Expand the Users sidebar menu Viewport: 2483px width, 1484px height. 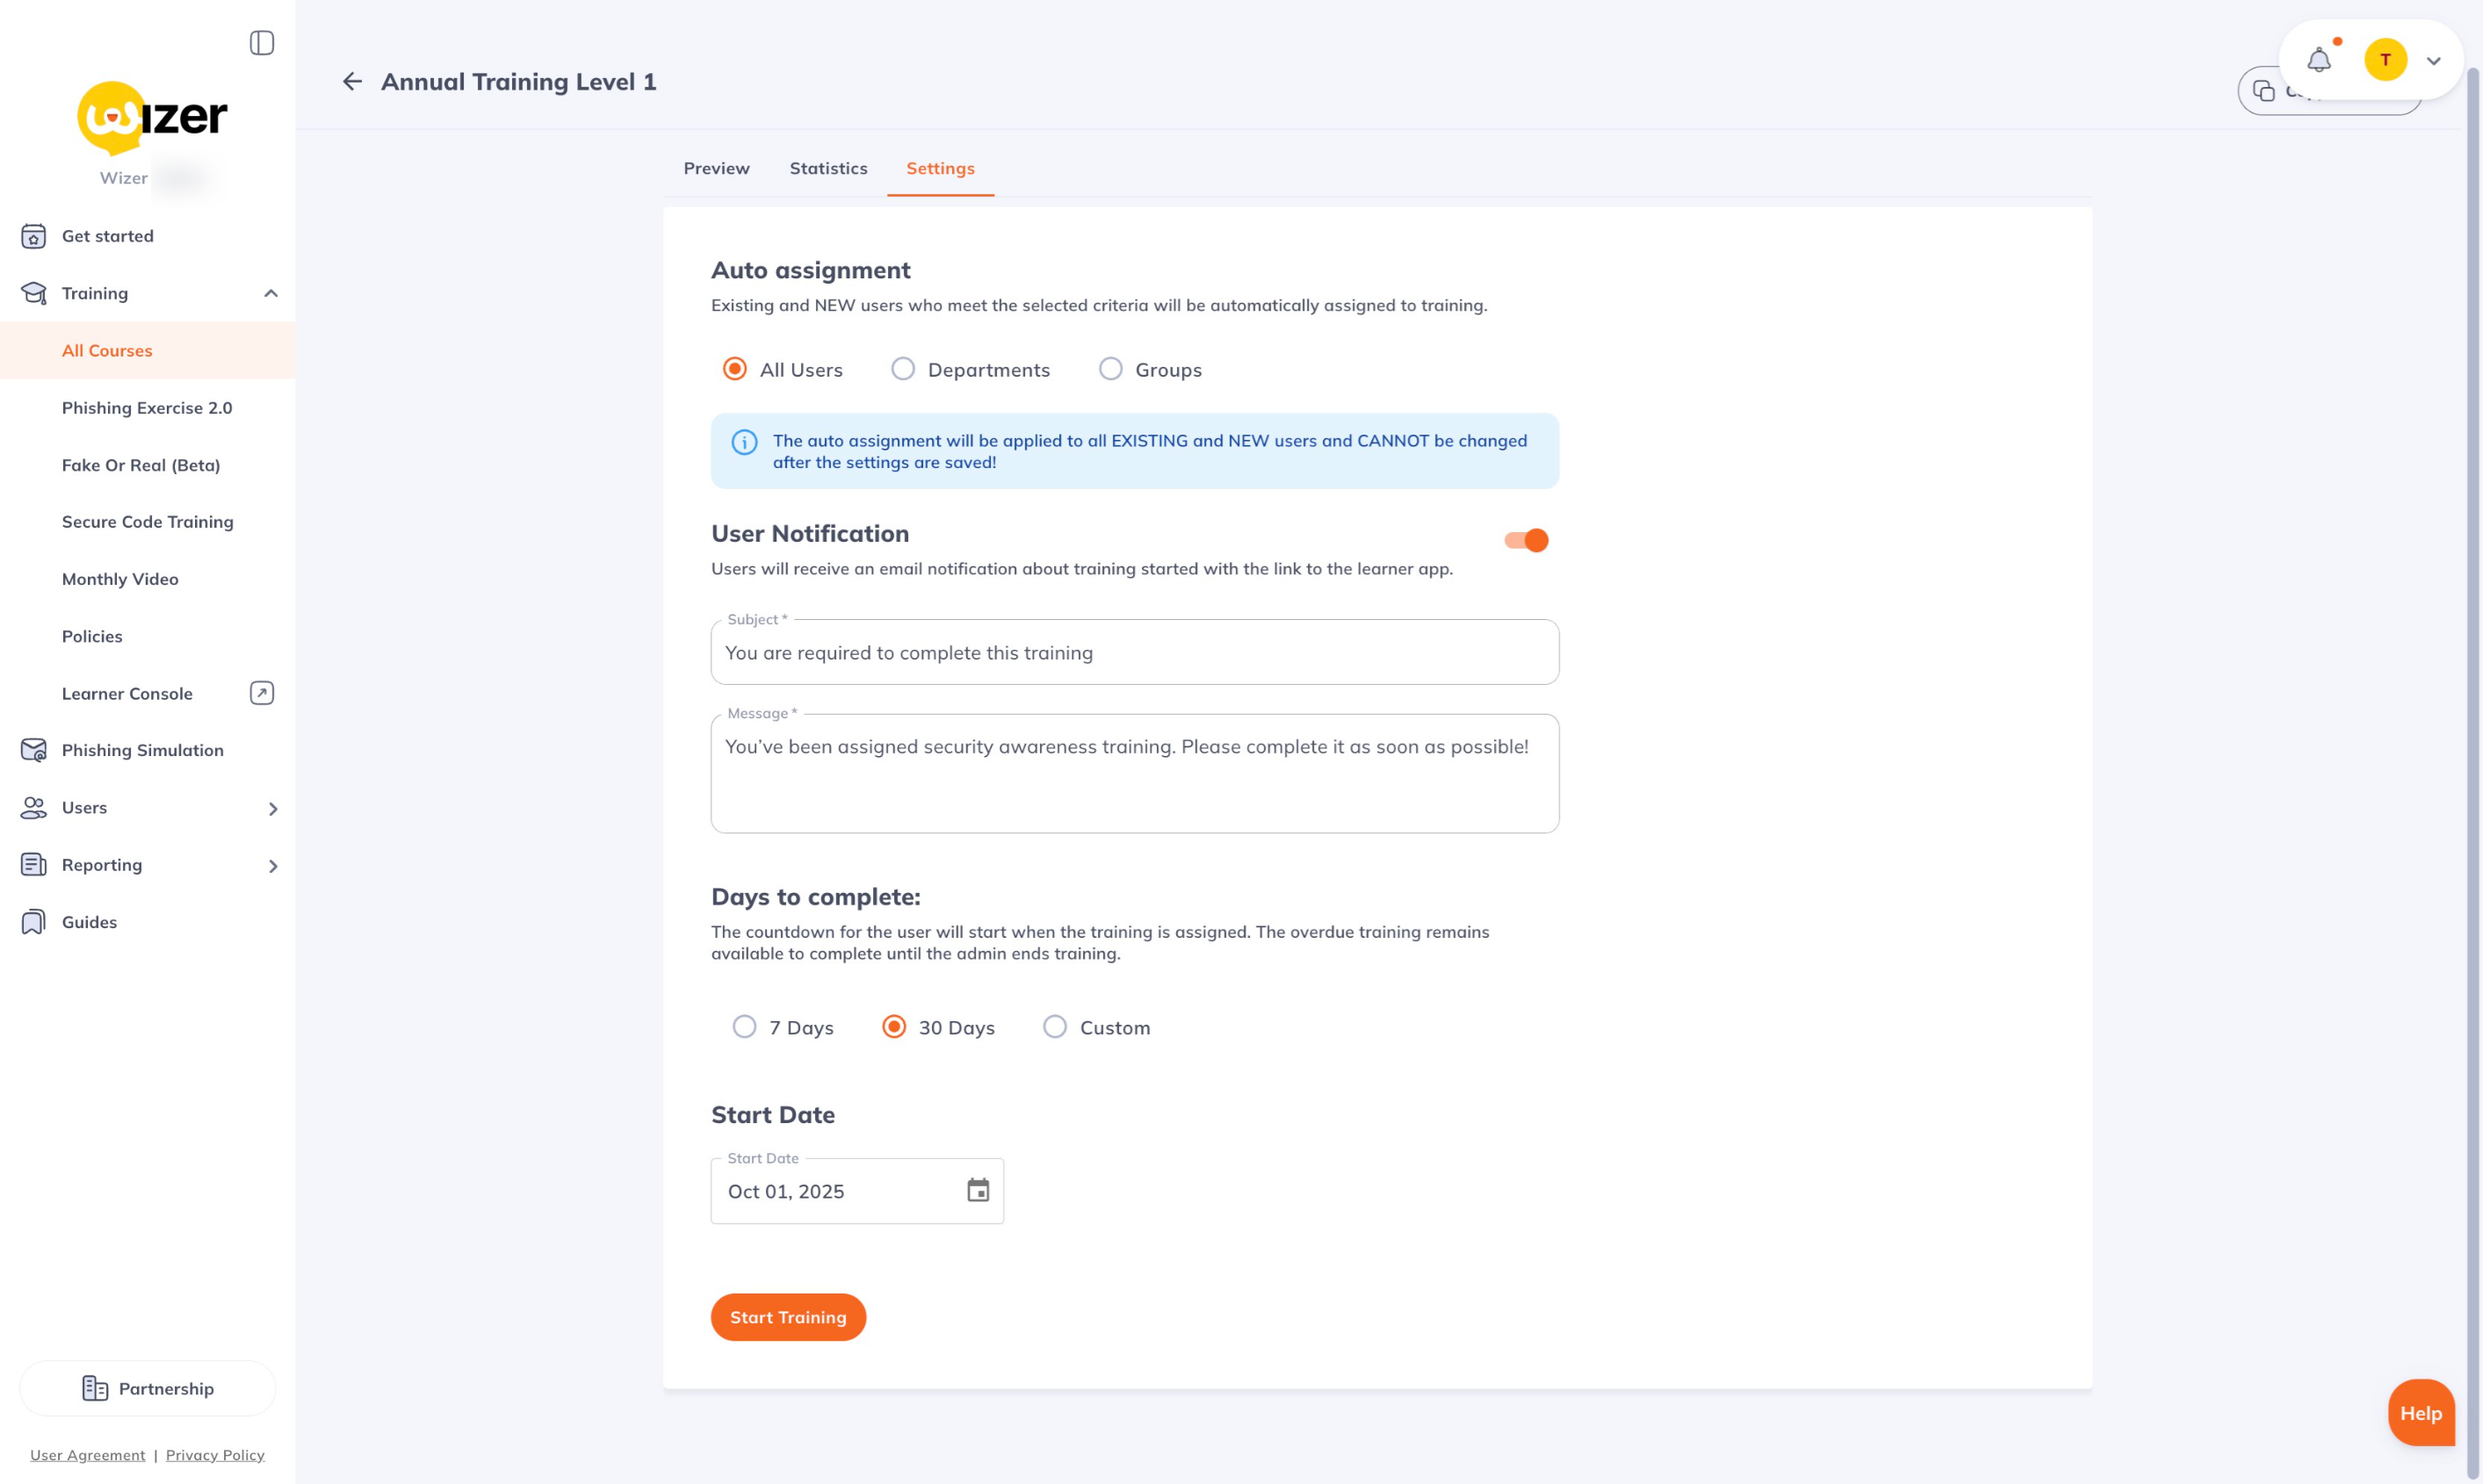tap(272, 808)
